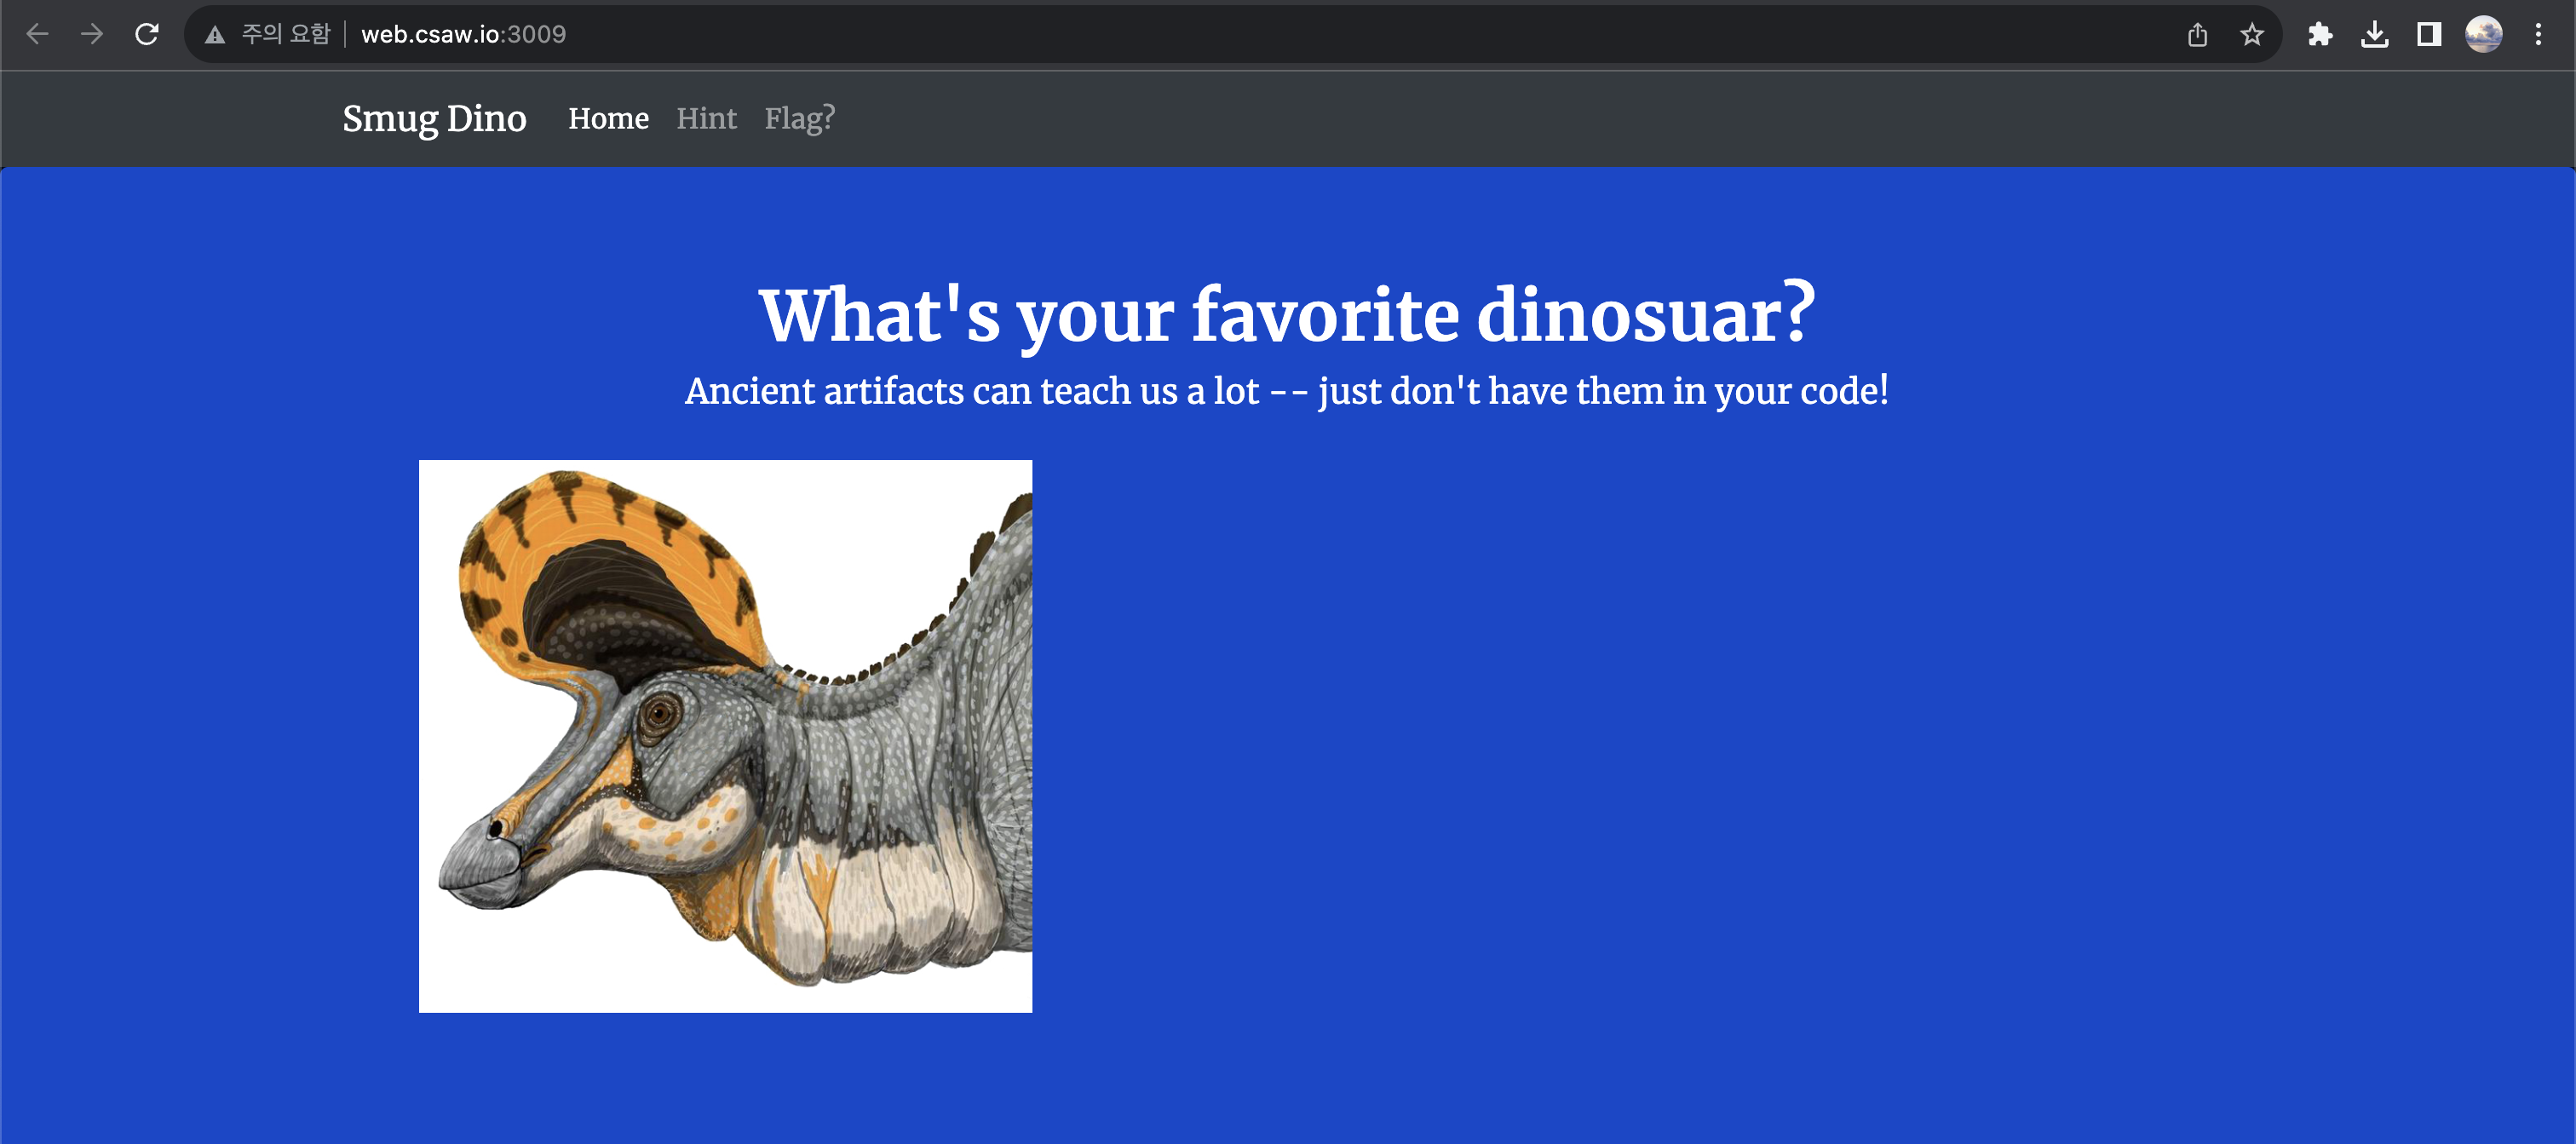Image resolution: width=2576 pixels, height=1144 pixels.
Task: Open the Smug Dino brand link
Action: pyautogui.click(x=434, y=118)
